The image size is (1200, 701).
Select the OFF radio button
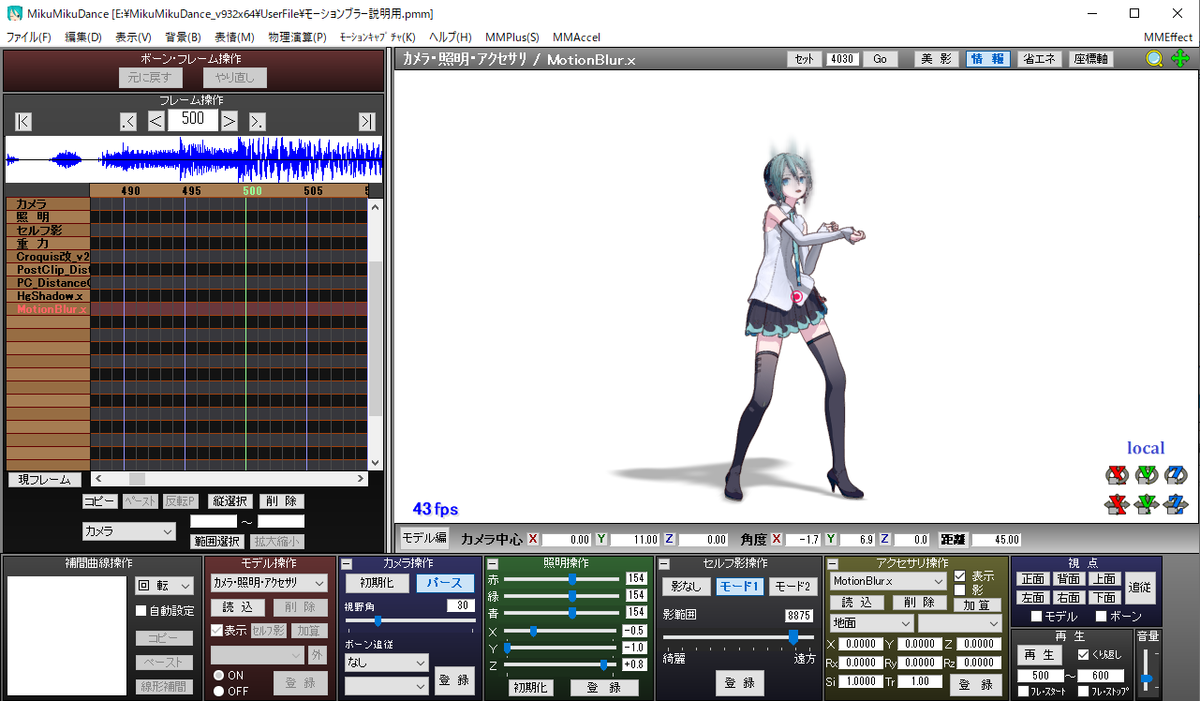[x=218, y=690]
